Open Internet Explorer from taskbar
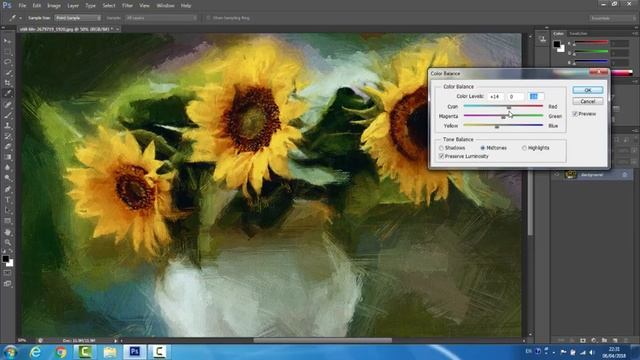This screenshot has width=640, height=360. [36, 352]
